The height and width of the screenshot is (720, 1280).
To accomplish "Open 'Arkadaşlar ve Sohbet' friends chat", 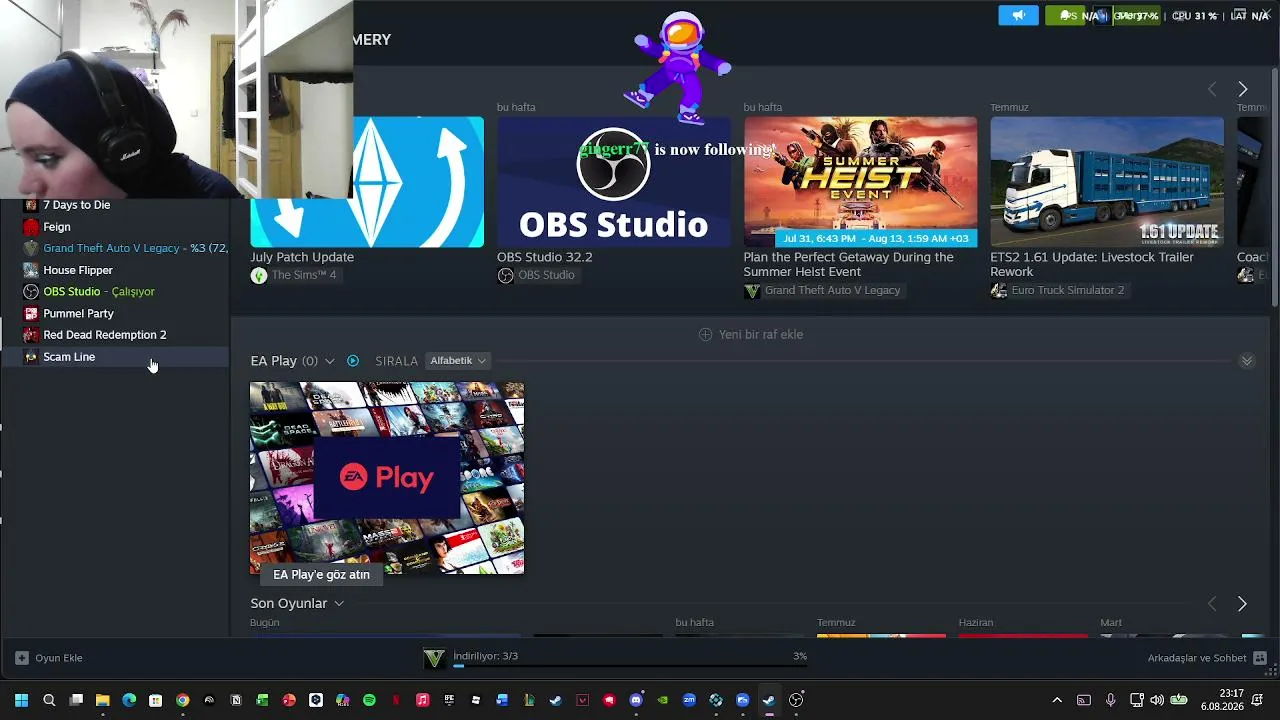I will pyautogui.click(x=1207, y=658).
